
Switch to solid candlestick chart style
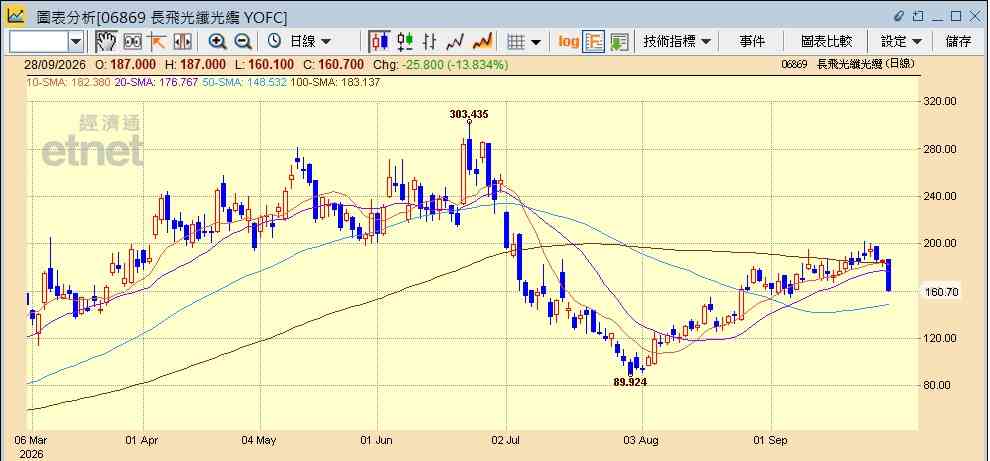point(379,42)
